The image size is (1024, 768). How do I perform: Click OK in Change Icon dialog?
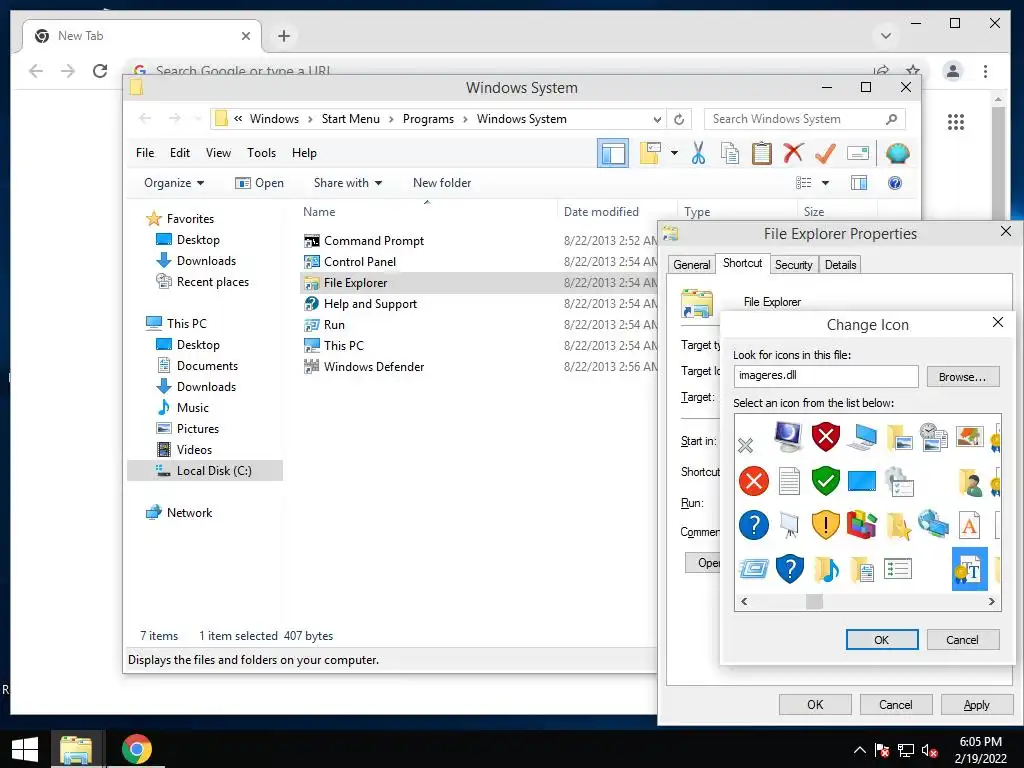coord(882,639)
